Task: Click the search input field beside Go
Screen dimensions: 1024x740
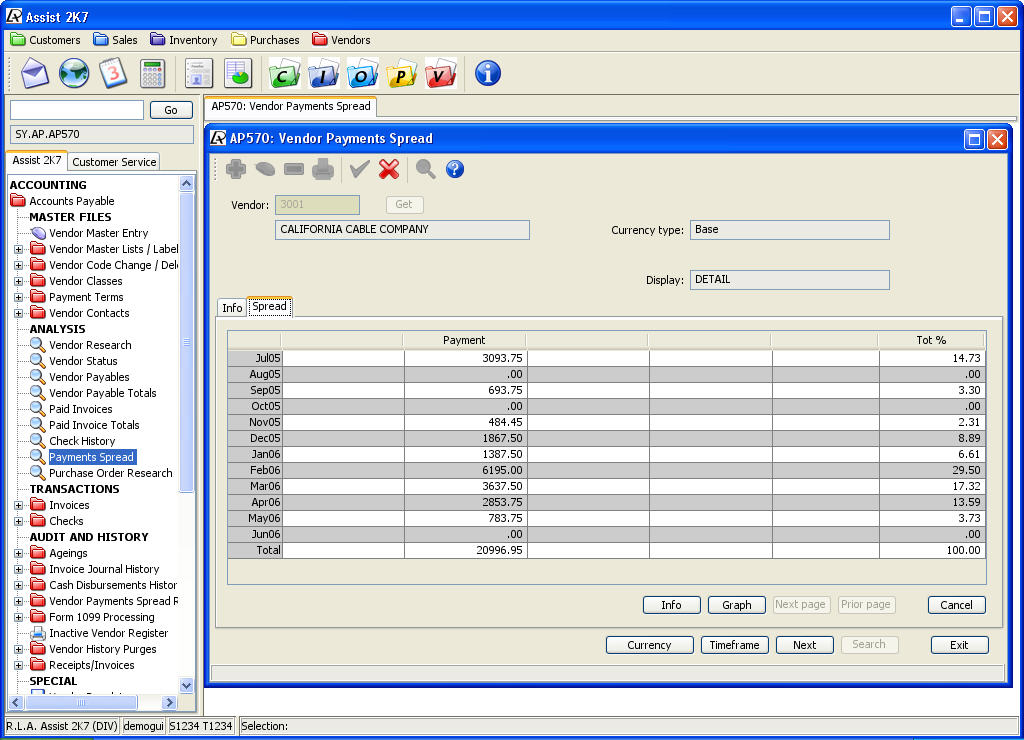Action: pos(77,110)
